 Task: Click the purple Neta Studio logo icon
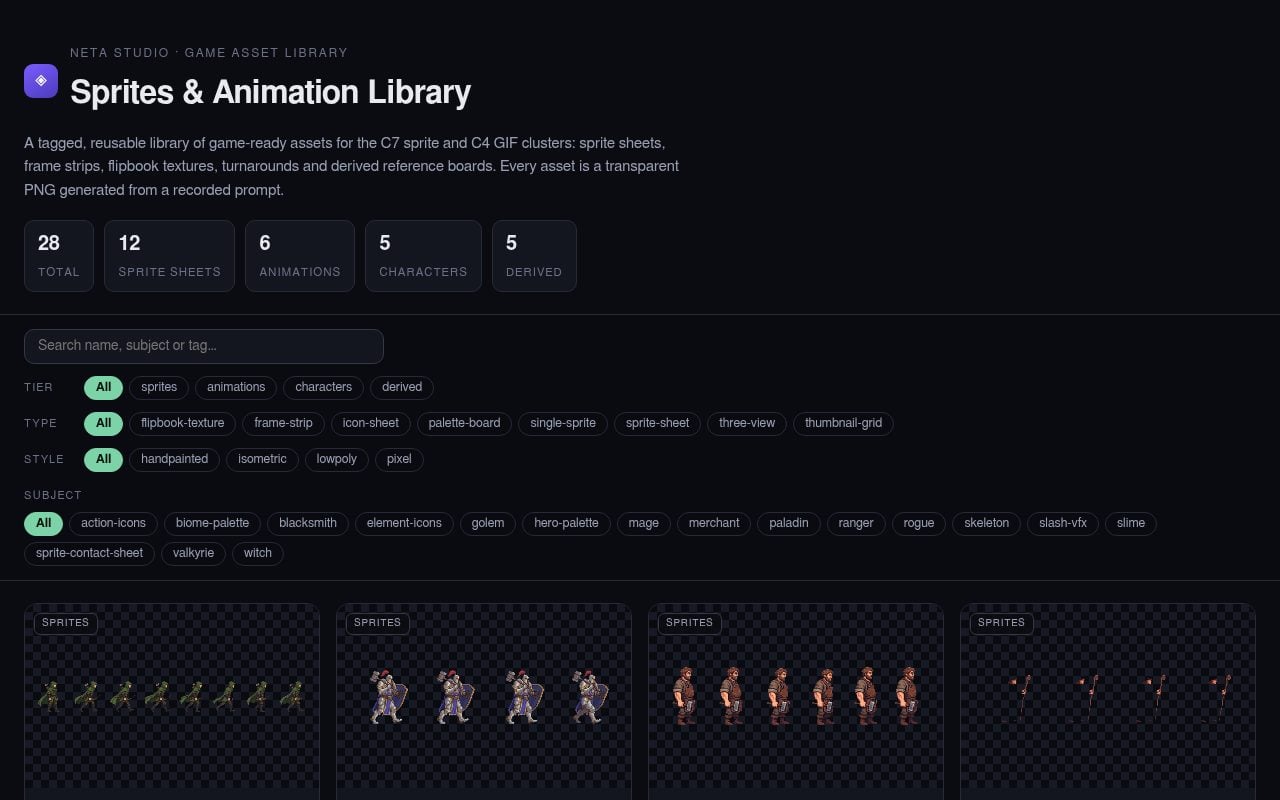[x=41, y=81]
